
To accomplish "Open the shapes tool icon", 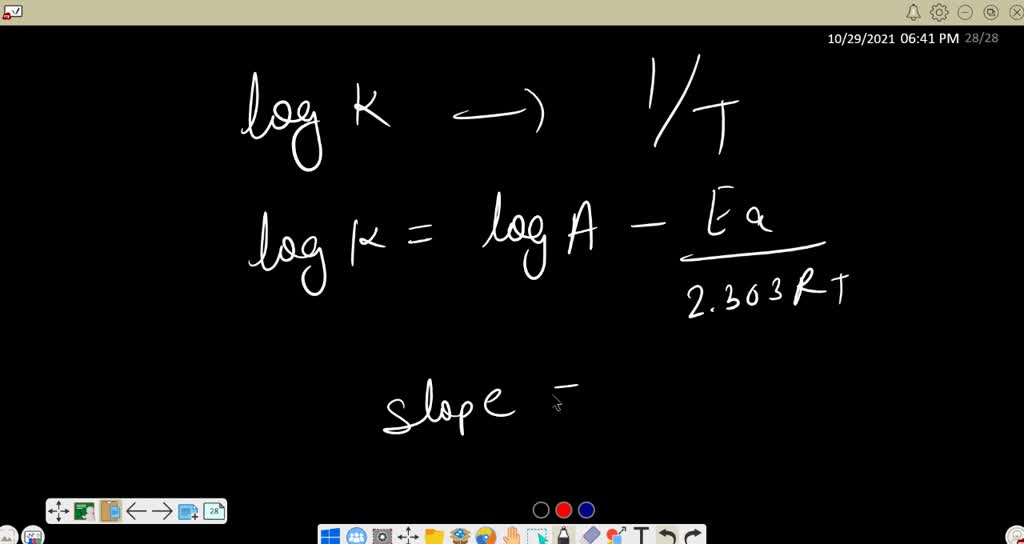I will click(x=616, y=536).
